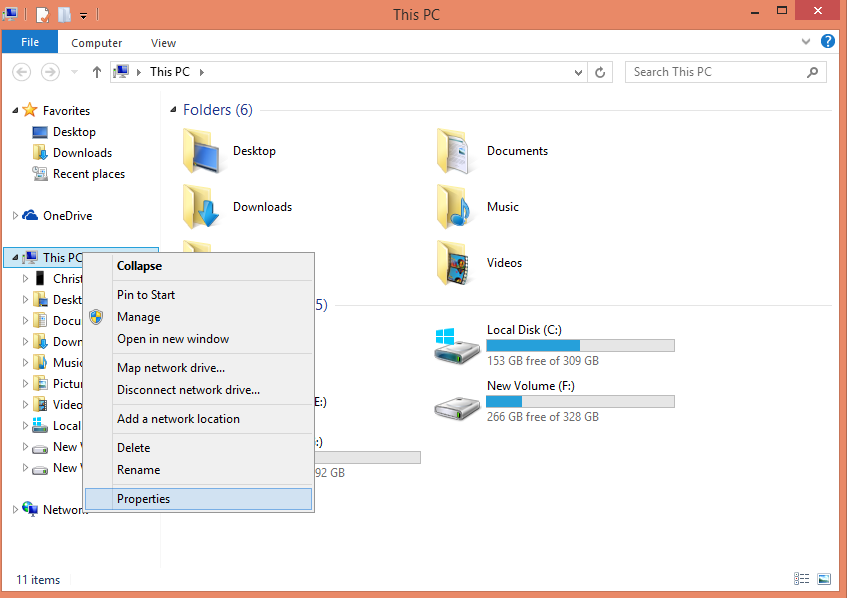Open the Music folder icon
This screenshot has height=598, width=847.
pos(455,206)
